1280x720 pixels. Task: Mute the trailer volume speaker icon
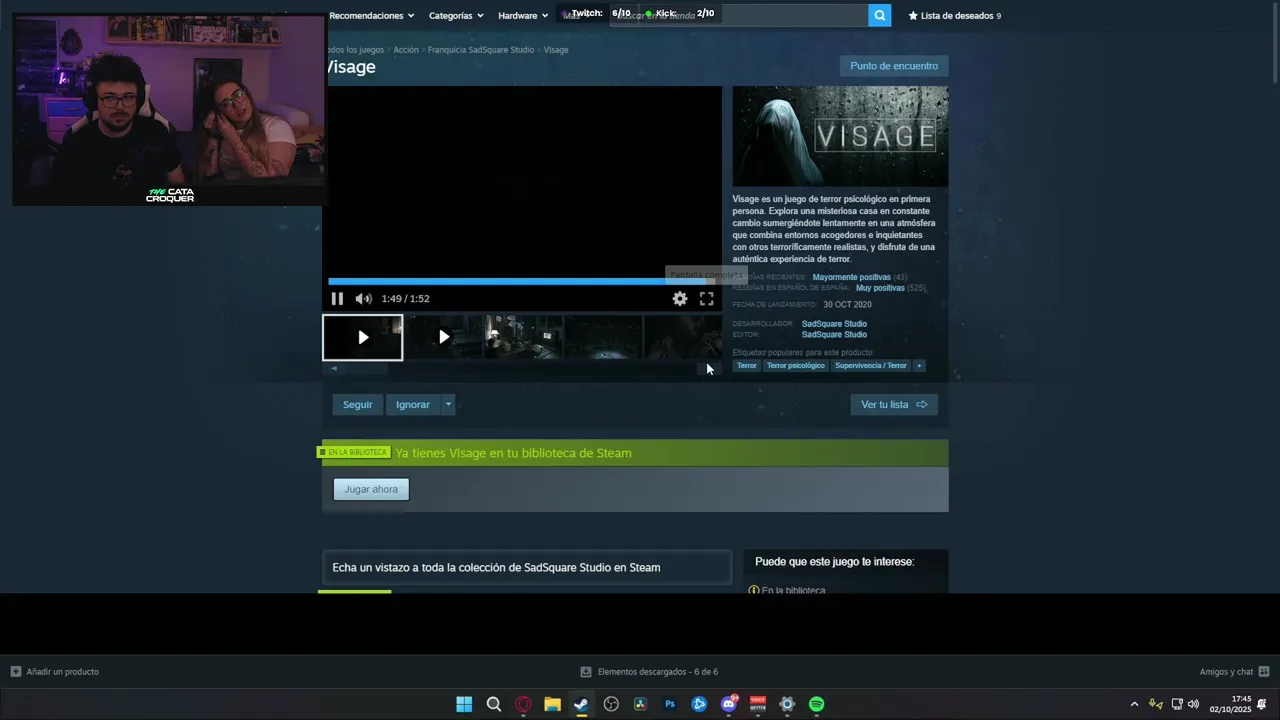click(x=363, y=298)
